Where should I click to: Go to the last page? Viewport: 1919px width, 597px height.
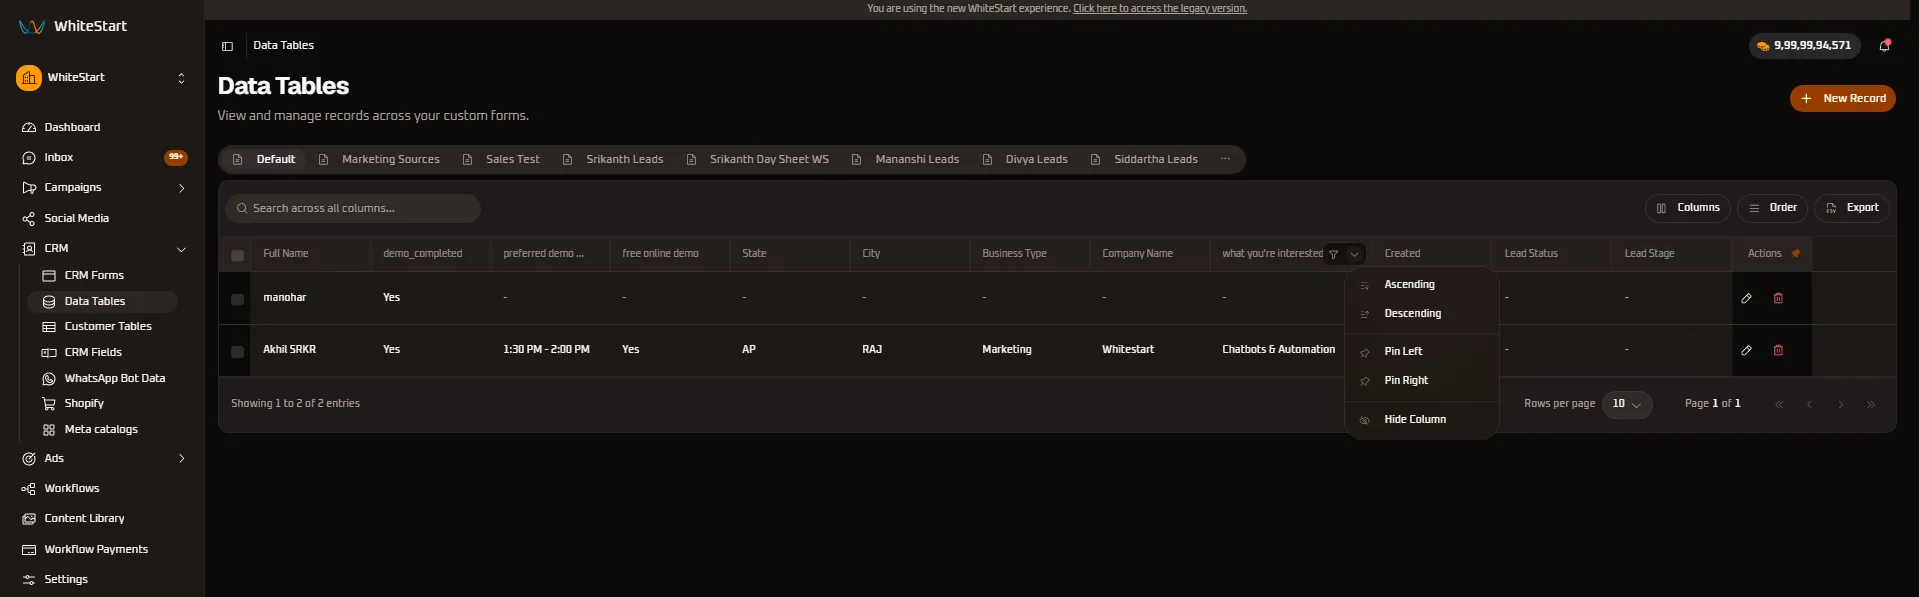[x=1871, y=404]
